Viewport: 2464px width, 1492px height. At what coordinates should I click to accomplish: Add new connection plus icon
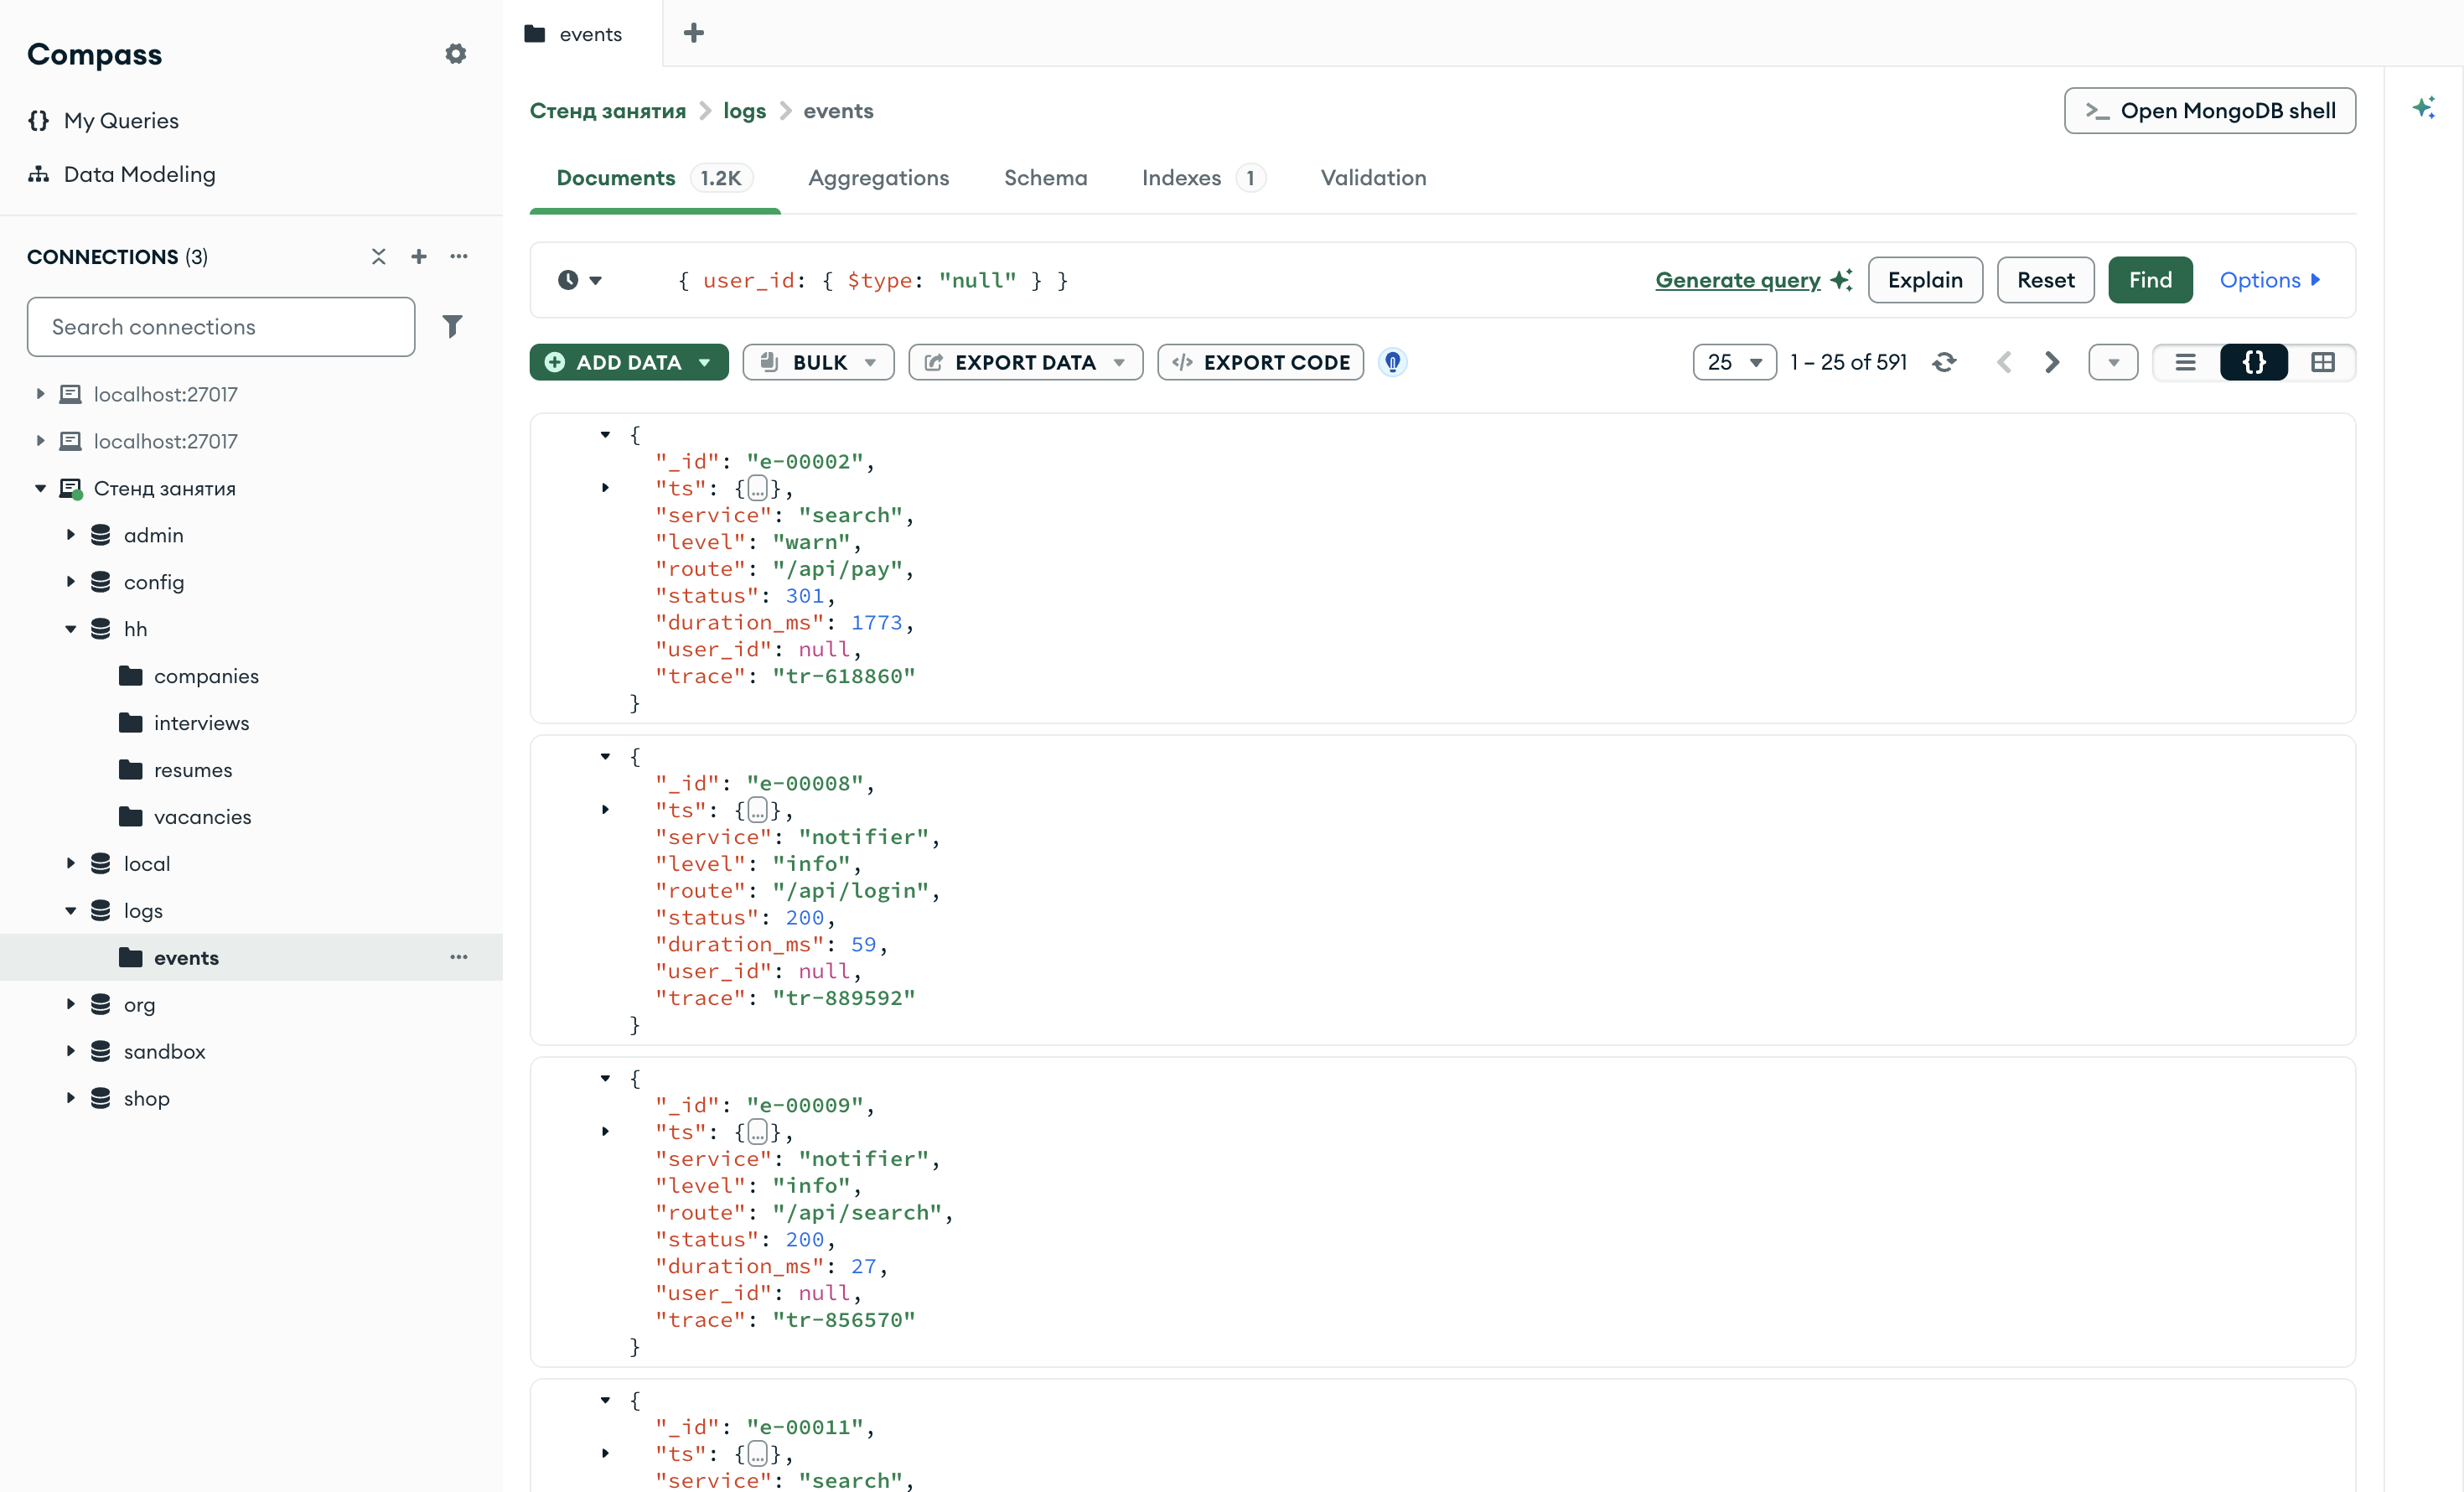(x=419, y=257)
